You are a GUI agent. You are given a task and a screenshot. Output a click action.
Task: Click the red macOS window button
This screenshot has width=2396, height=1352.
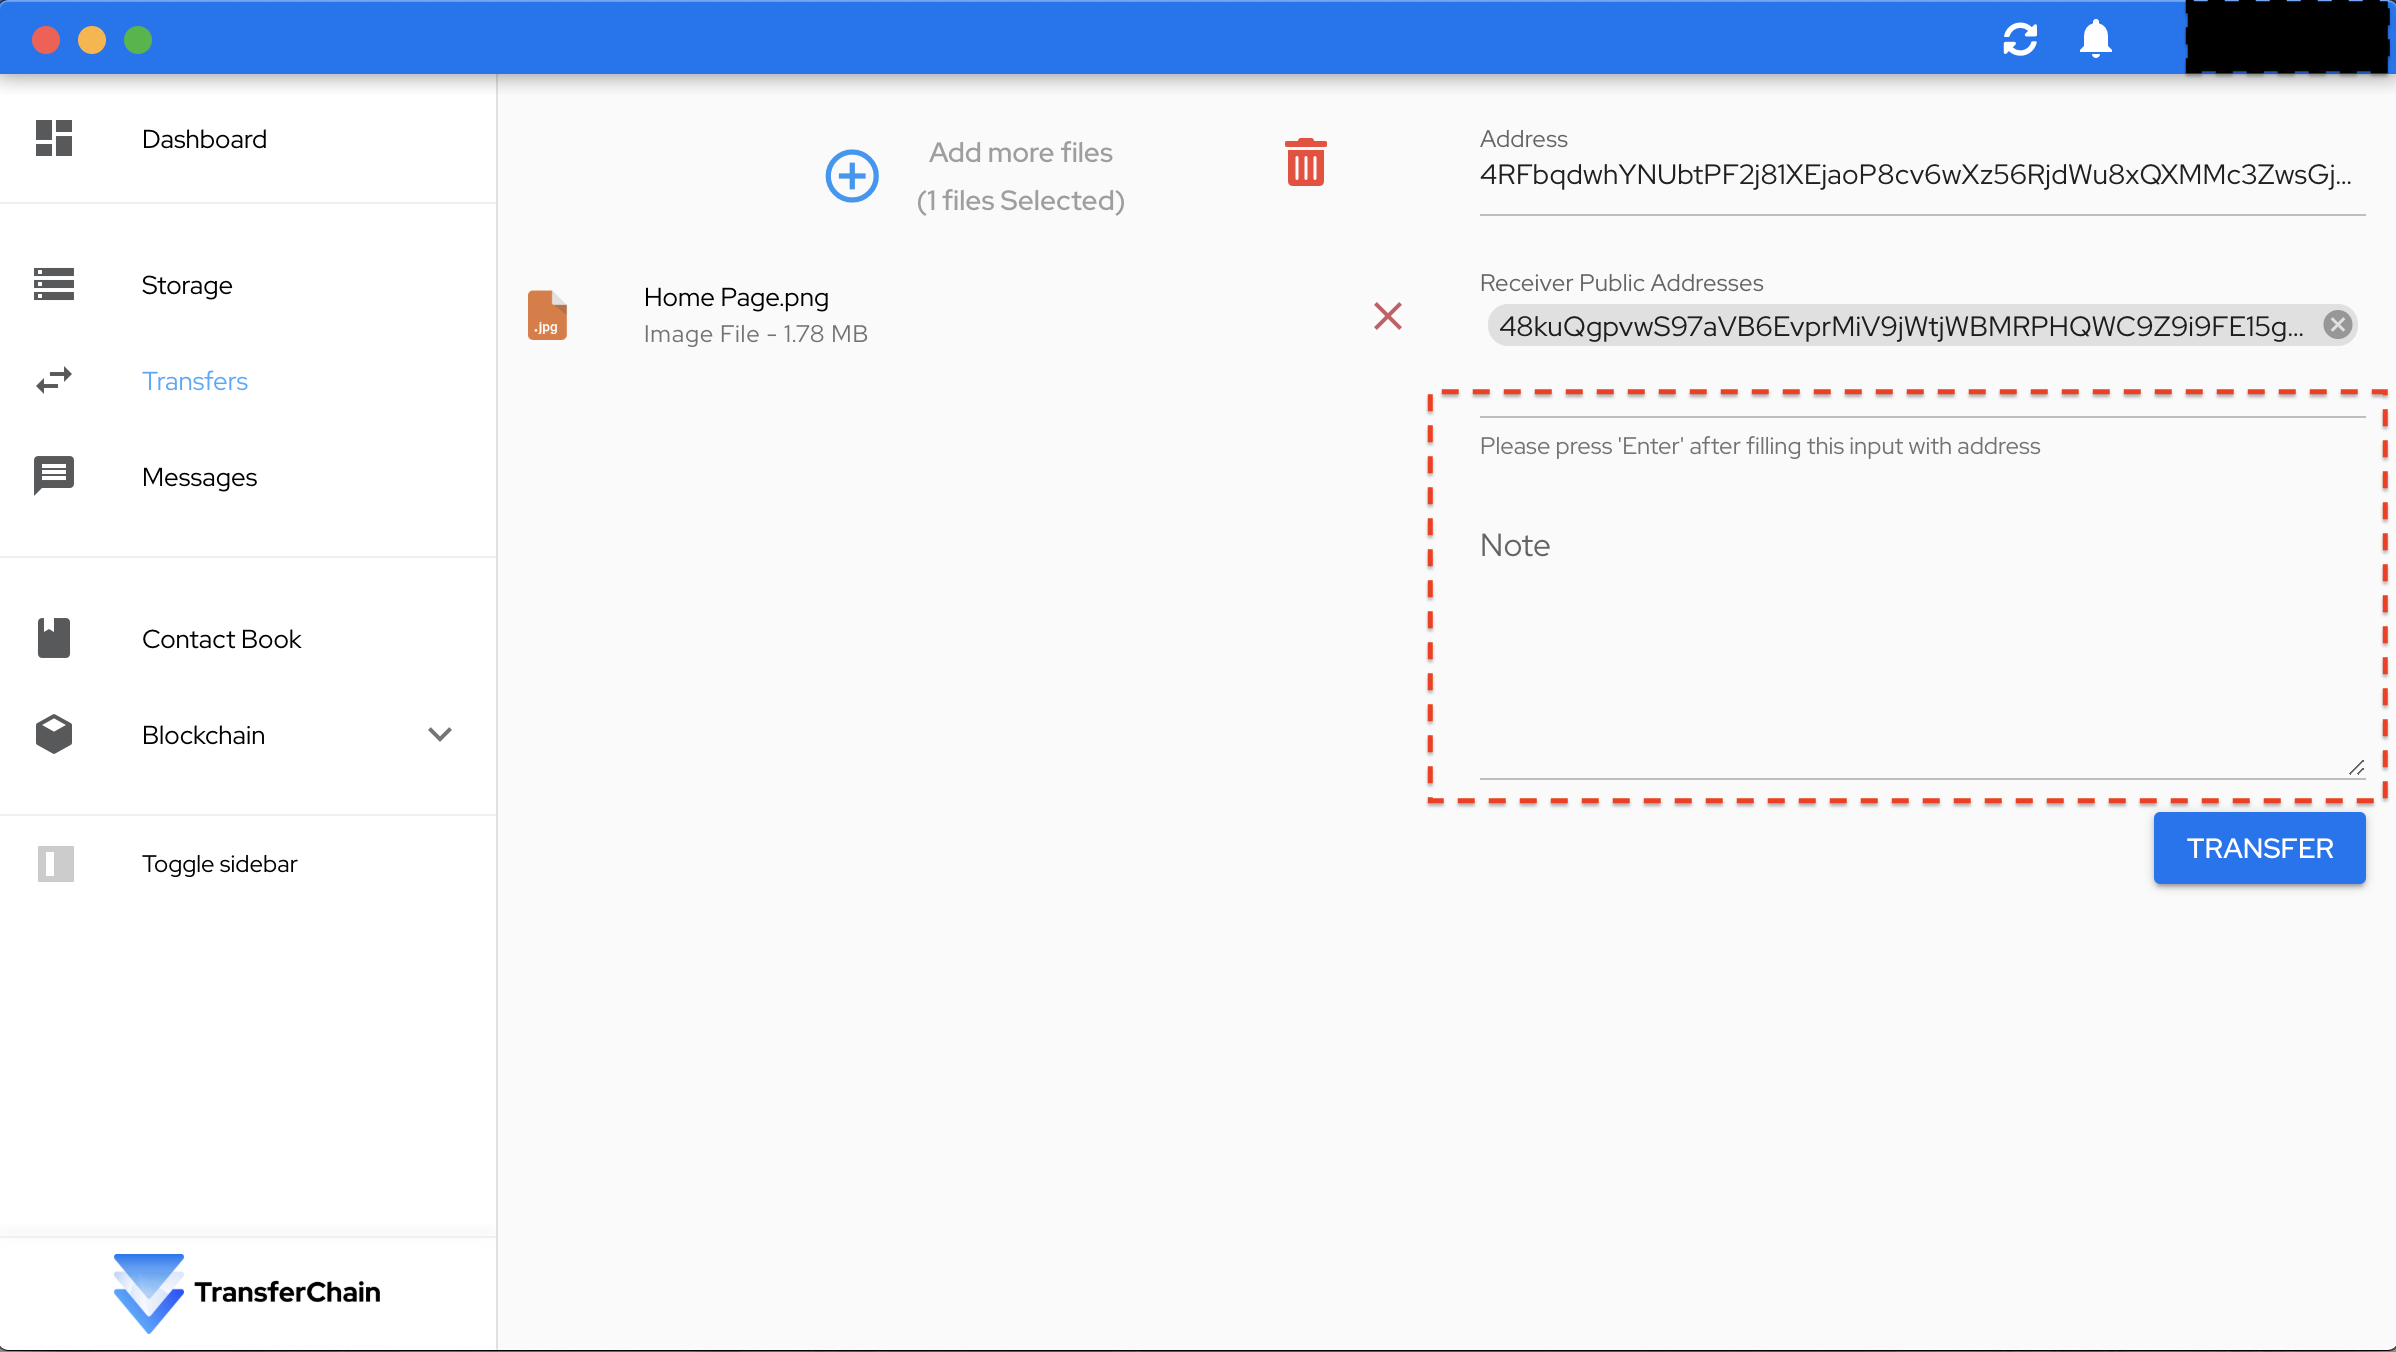(46, 40)
